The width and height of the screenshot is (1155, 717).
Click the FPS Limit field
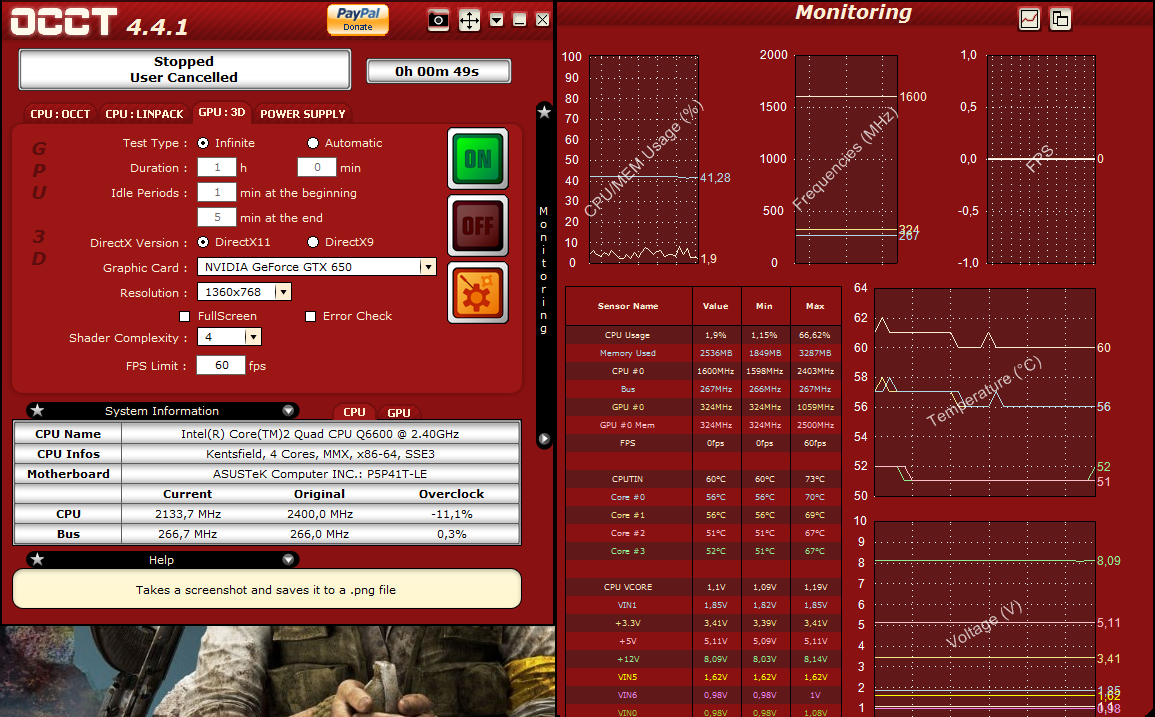tap(221, 365)
